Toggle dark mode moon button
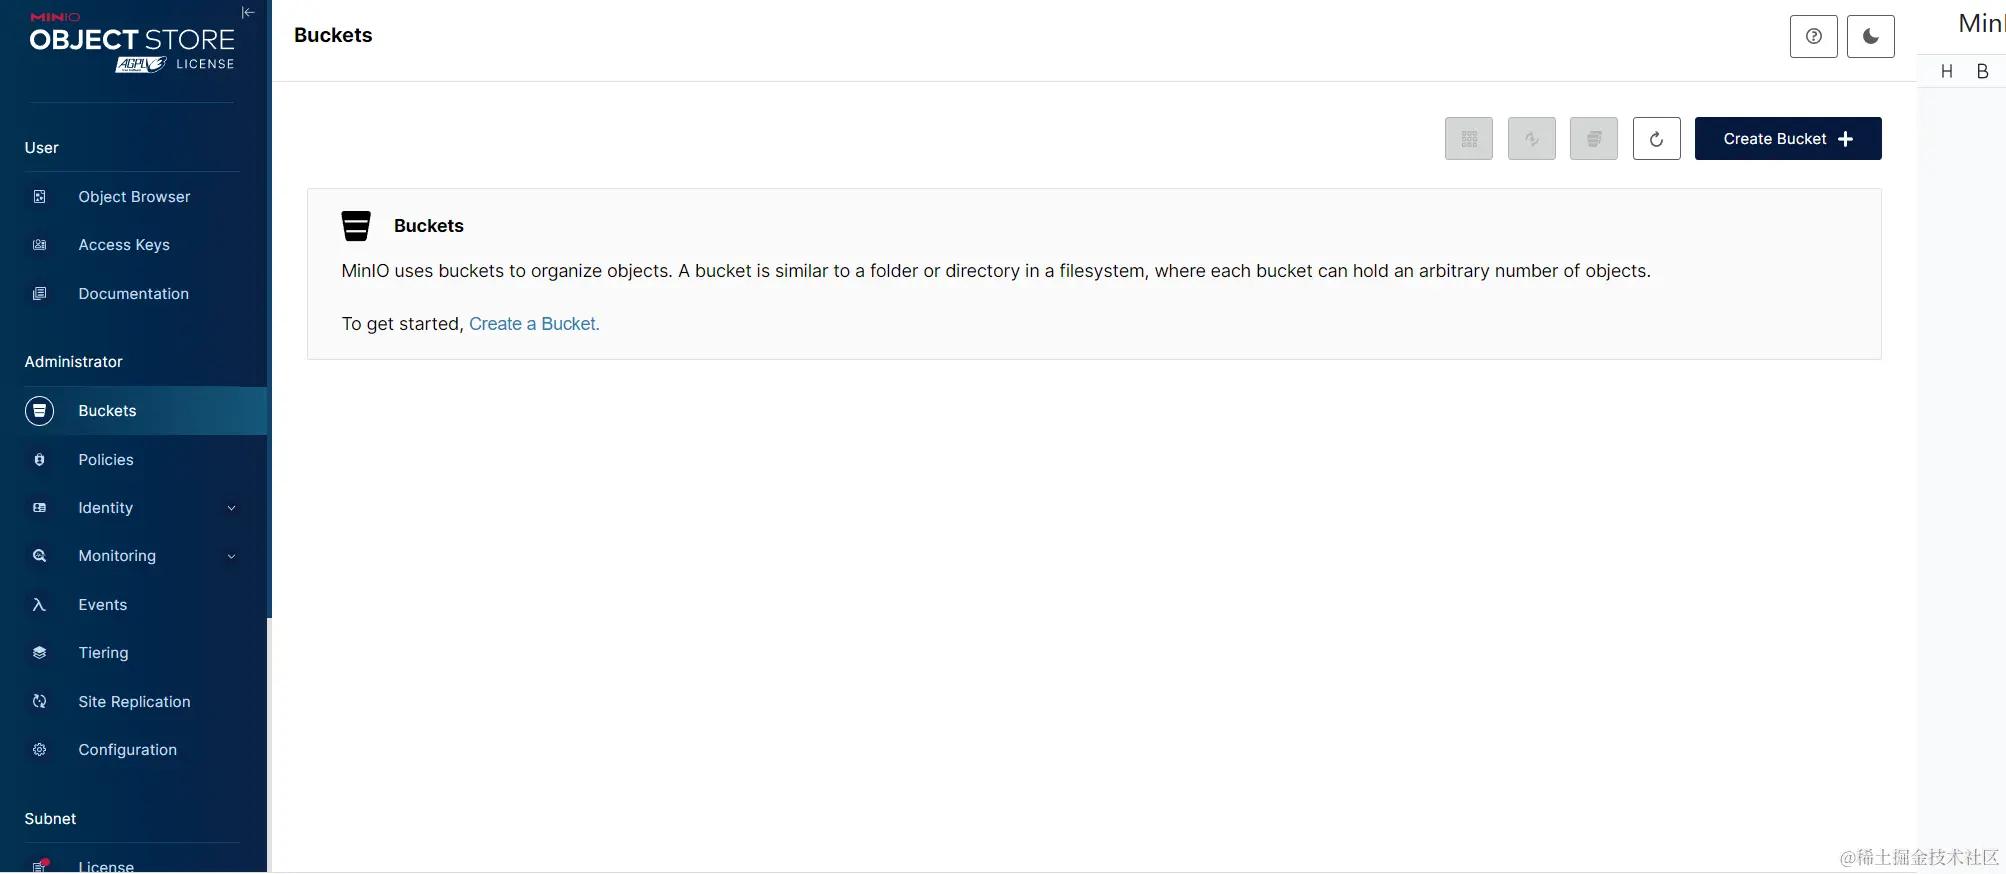This screenshot has height=874, width=2006. 1870,37
